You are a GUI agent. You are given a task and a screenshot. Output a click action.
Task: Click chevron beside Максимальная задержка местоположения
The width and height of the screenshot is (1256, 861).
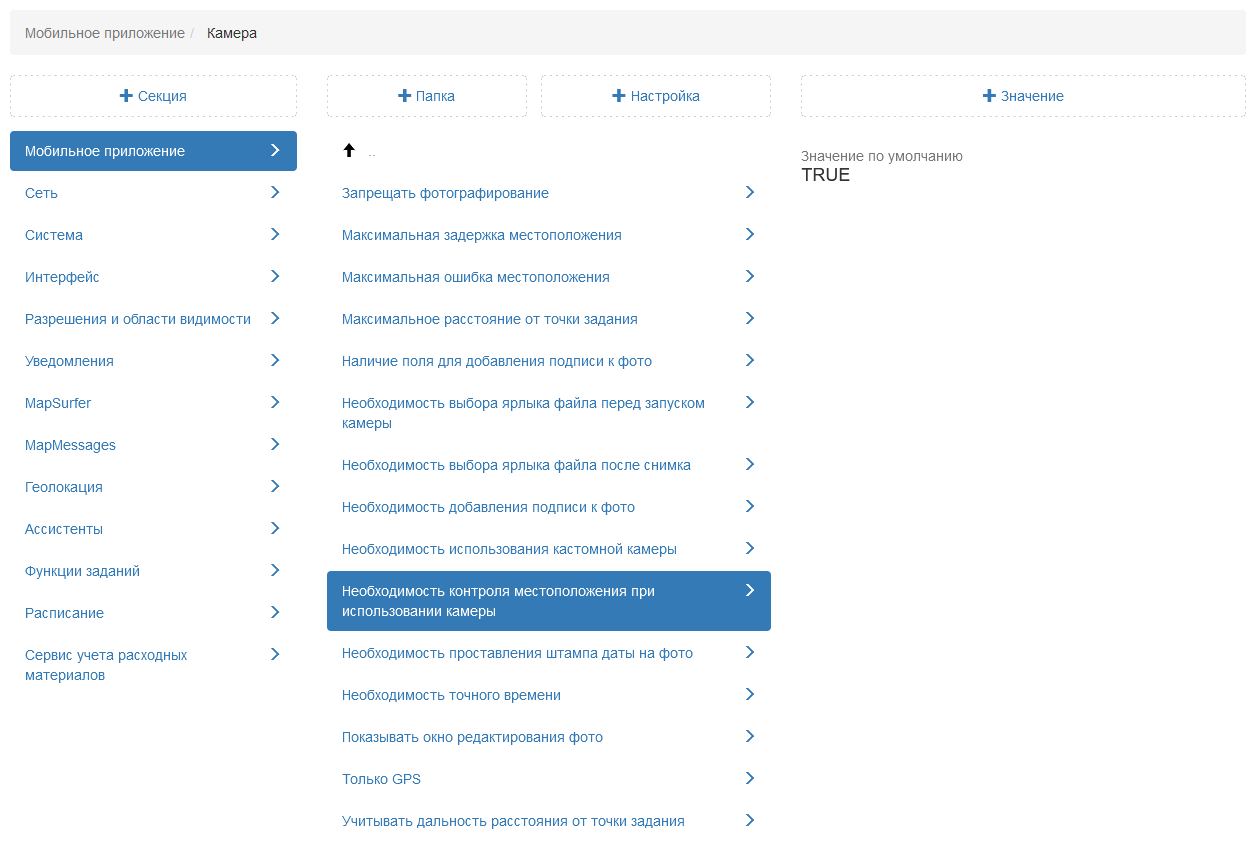[x=750, y=234]
